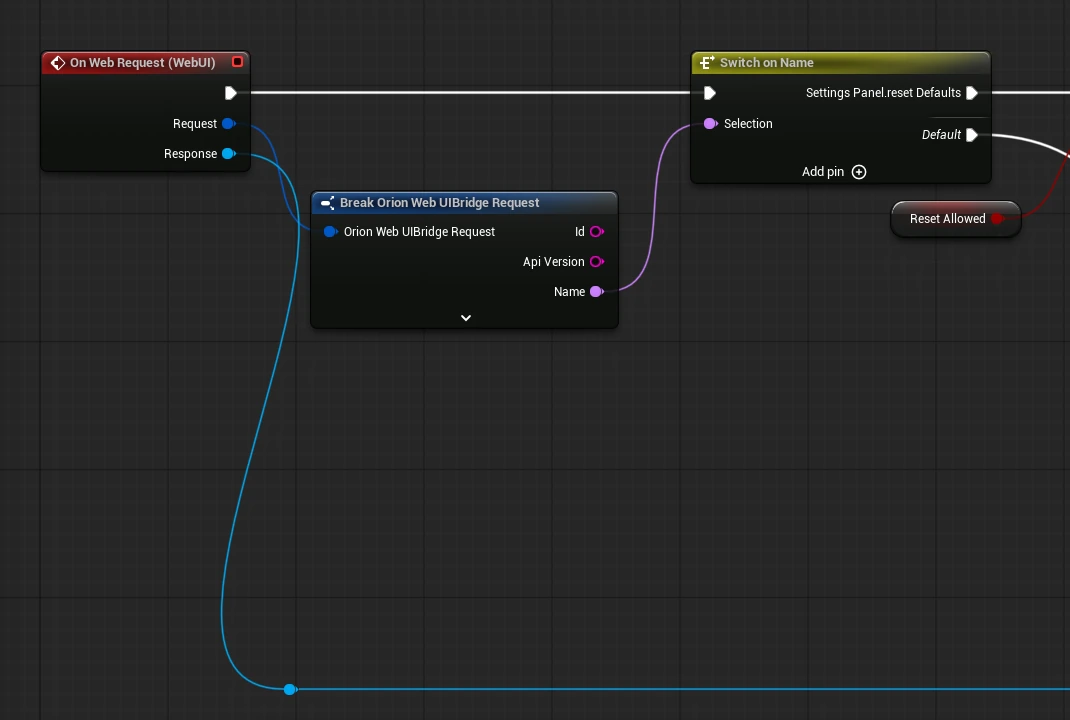
Task: Click the Api Version output pin
Action: click(596, 262)
